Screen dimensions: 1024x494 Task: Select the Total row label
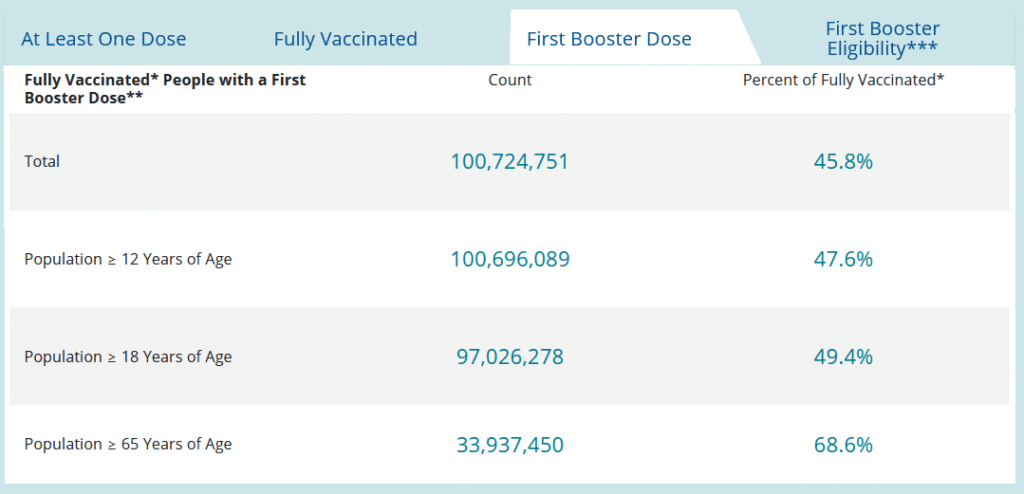pos(42,161)
